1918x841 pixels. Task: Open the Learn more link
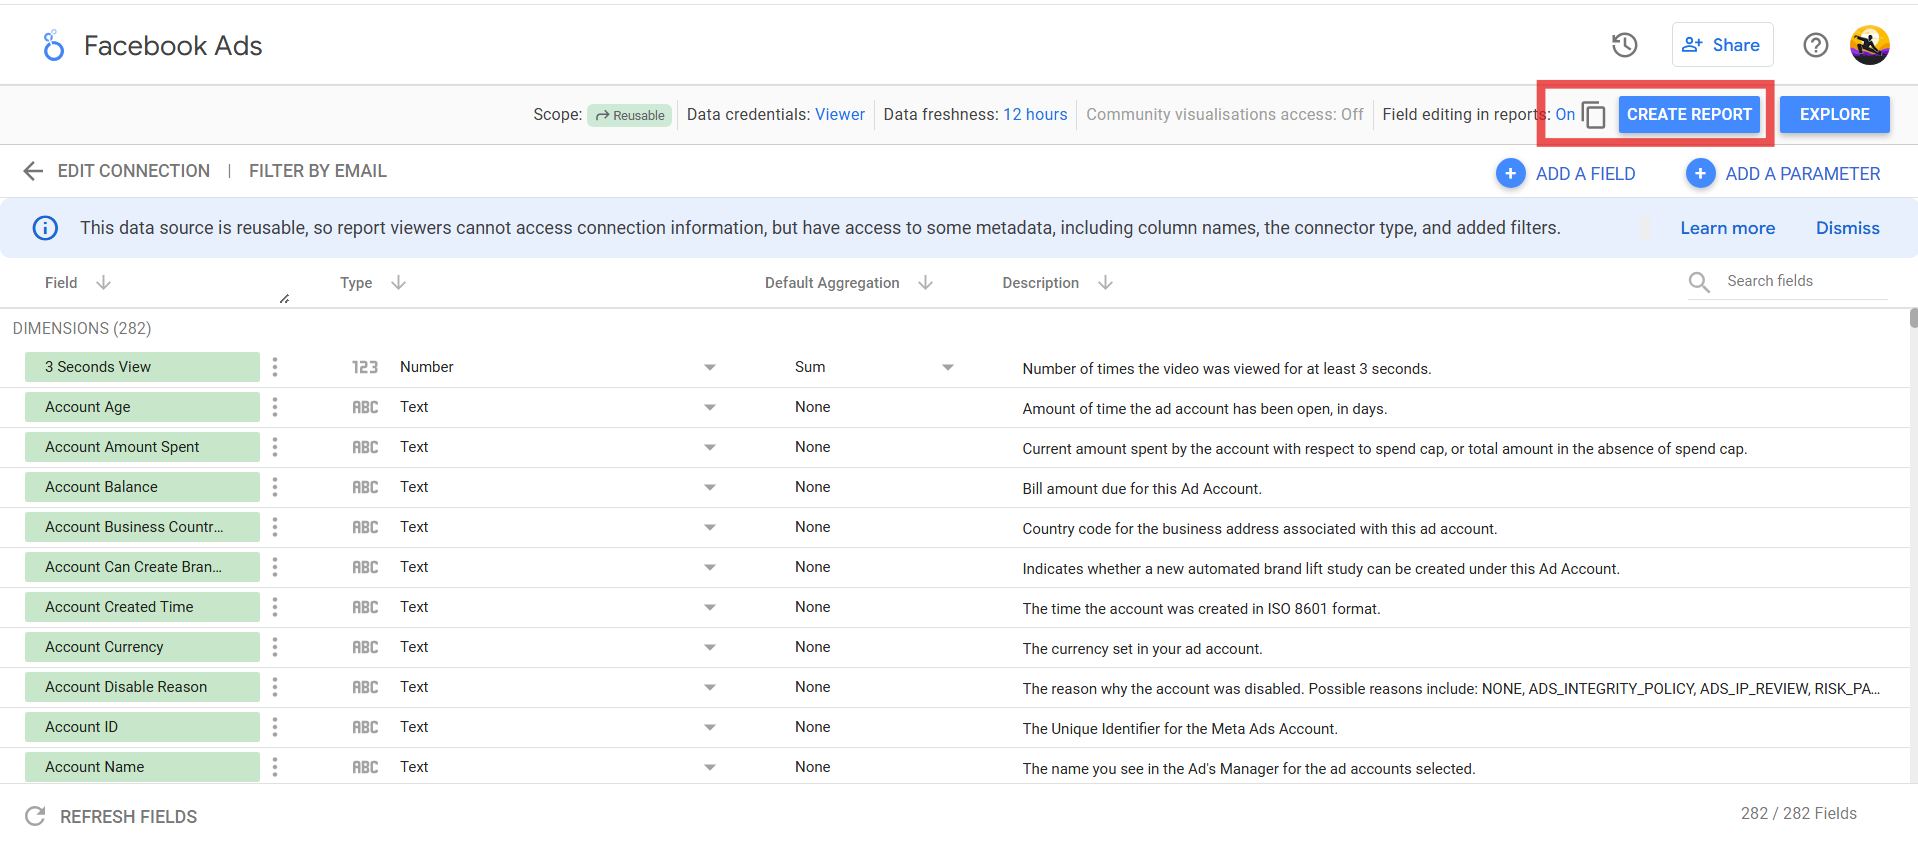pos(1727,228)
